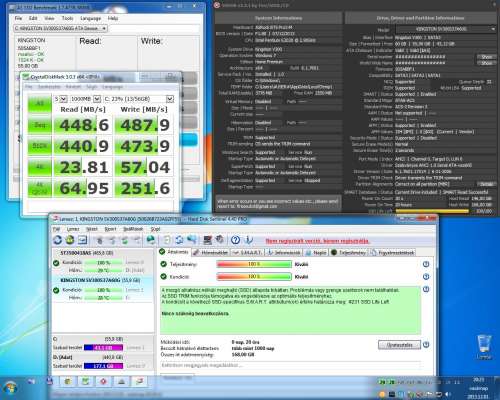Viewport: 500px width, 400px height.
Task: Open Súgó menu in Hard Disk Sentinel
Action: (155, 229)
